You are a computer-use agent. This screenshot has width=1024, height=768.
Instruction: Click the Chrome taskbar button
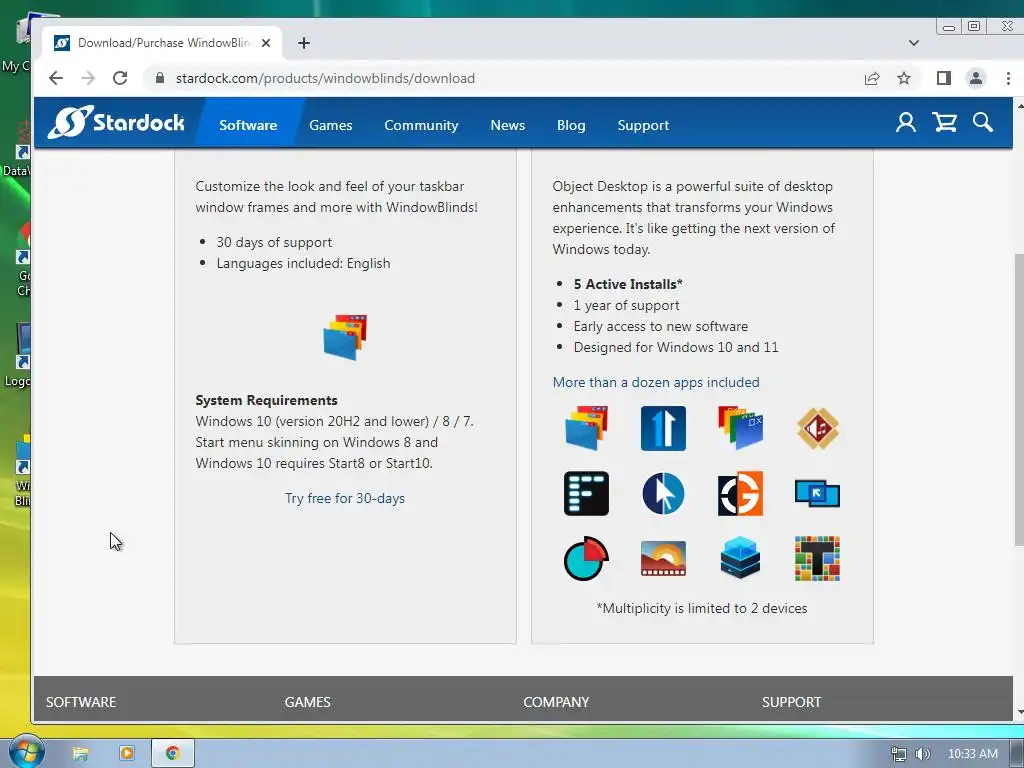(x=173, y=753)
